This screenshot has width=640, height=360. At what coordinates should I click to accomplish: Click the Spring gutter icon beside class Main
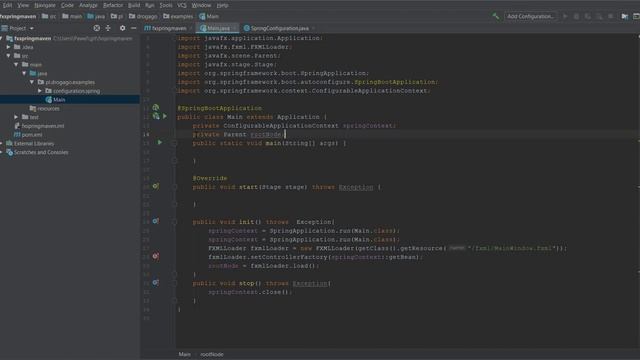[x=156, y=116]
